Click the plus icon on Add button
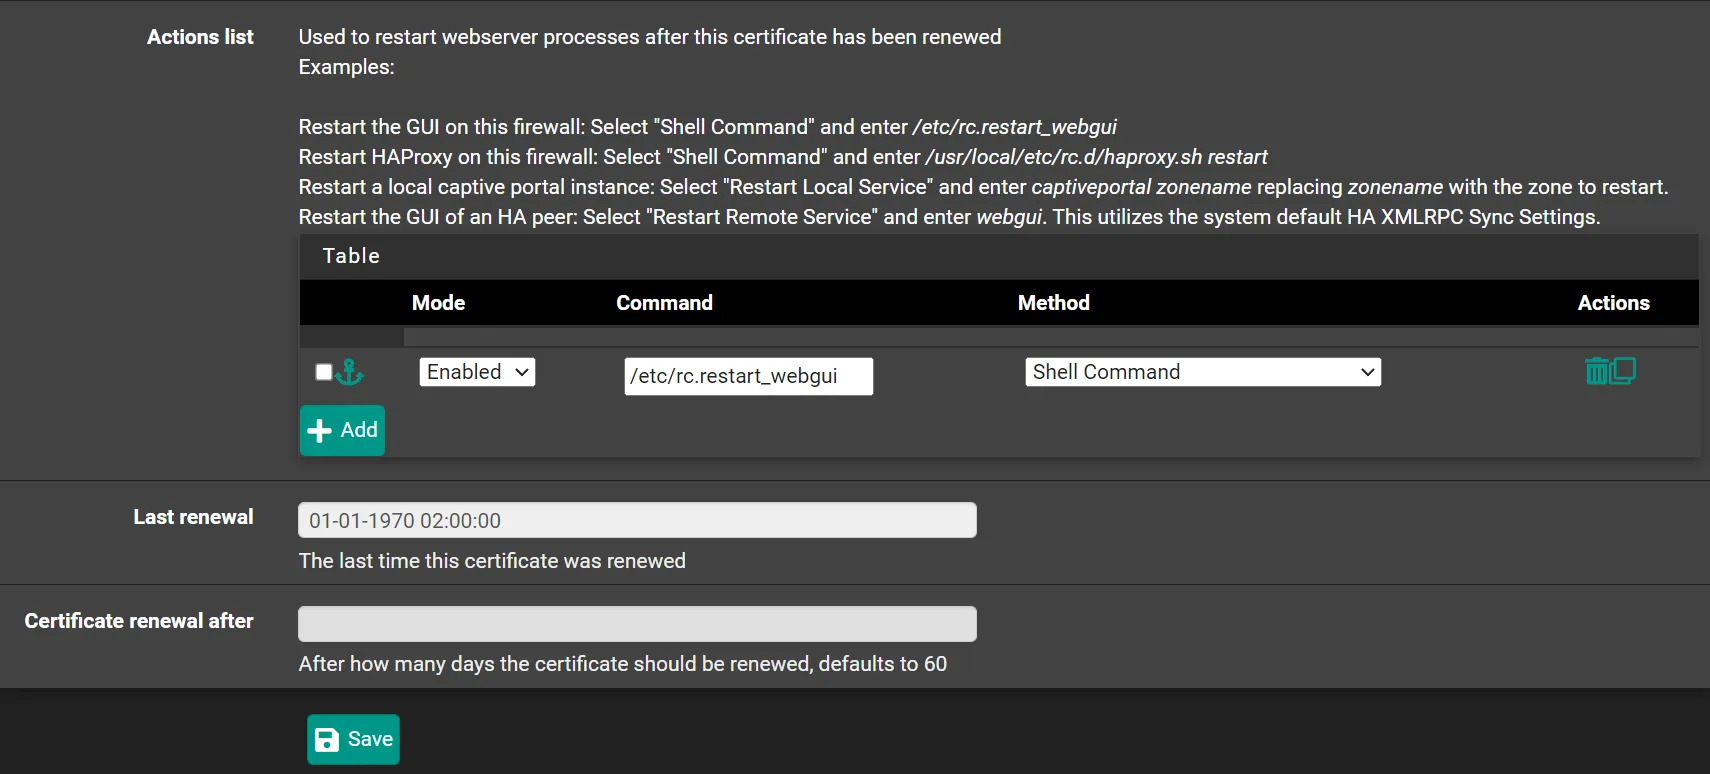Screen dimensions: 1710x774 pos(320,431)
